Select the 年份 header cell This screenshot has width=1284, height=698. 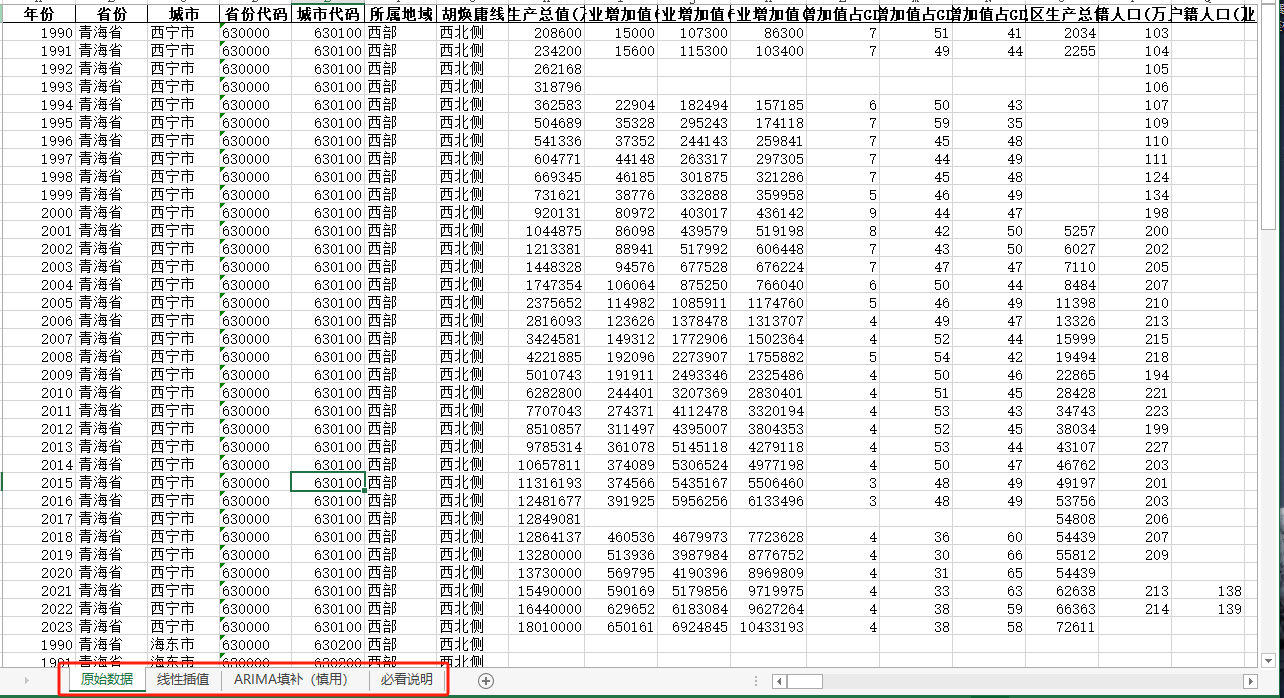tap(39, 14)
